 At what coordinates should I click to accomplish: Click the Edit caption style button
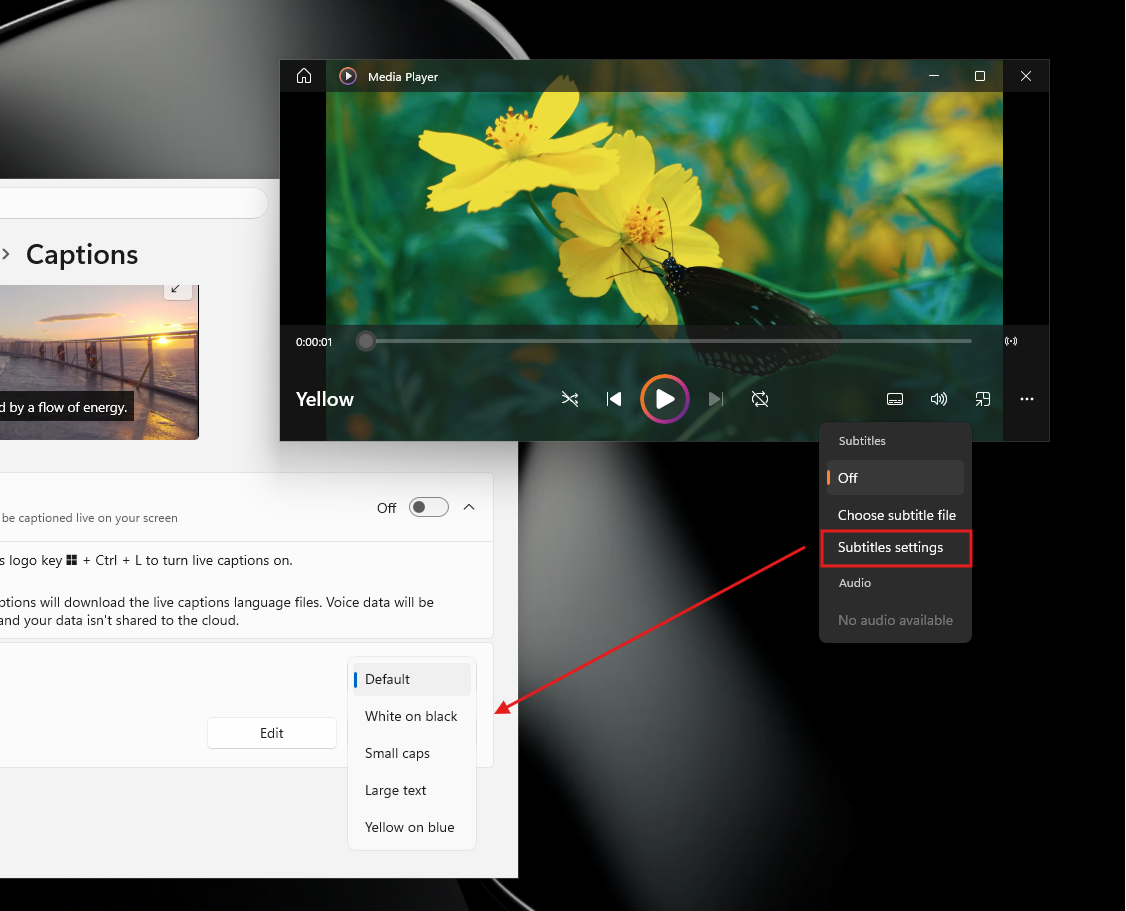pos(271,733)
